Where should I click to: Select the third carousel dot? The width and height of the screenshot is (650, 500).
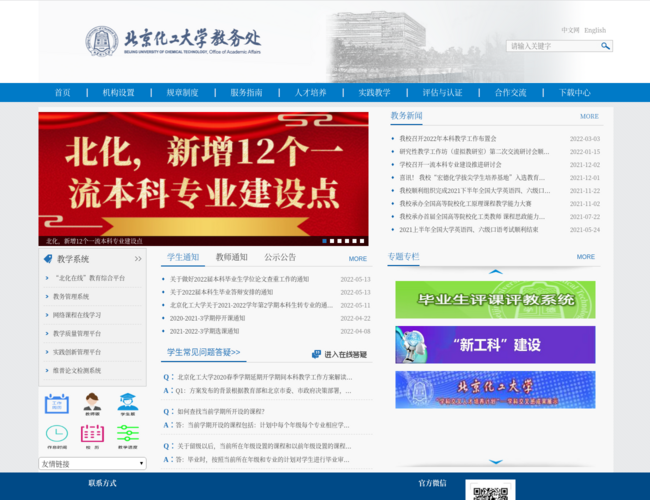coord(340,241)
